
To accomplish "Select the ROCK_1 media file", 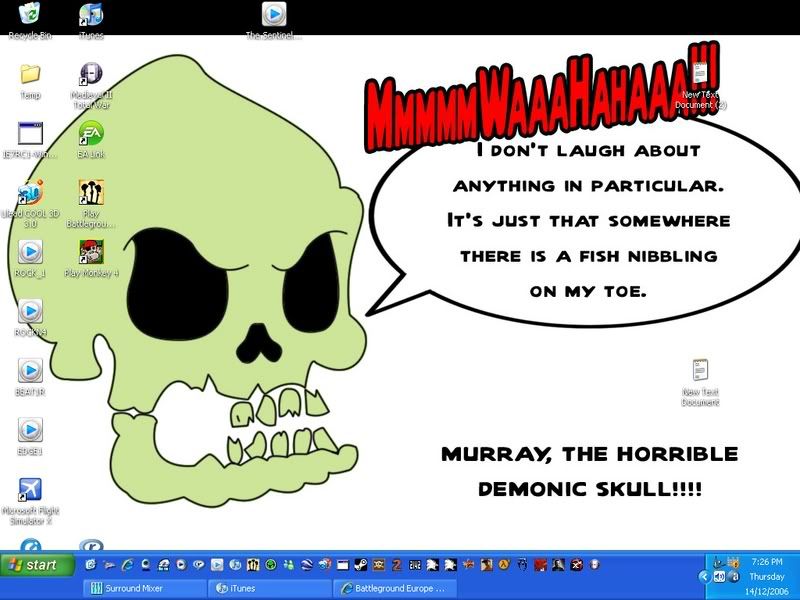I will tap(30, 259).
